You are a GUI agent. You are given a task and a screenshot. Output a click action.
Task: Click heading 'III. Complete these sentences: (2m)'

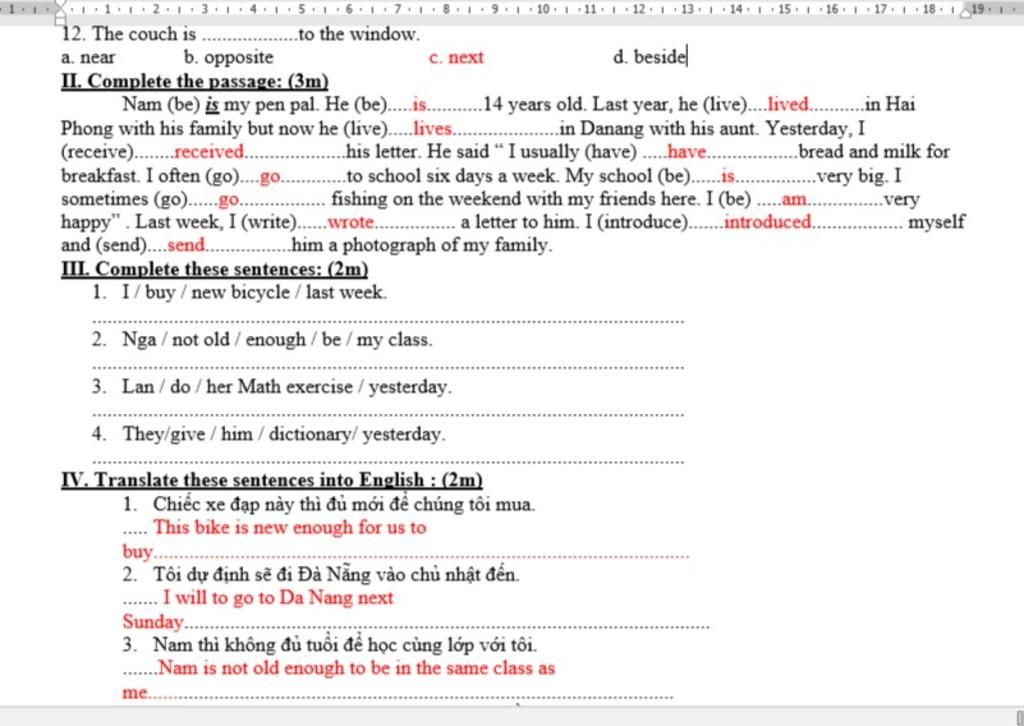click(215, 269)
